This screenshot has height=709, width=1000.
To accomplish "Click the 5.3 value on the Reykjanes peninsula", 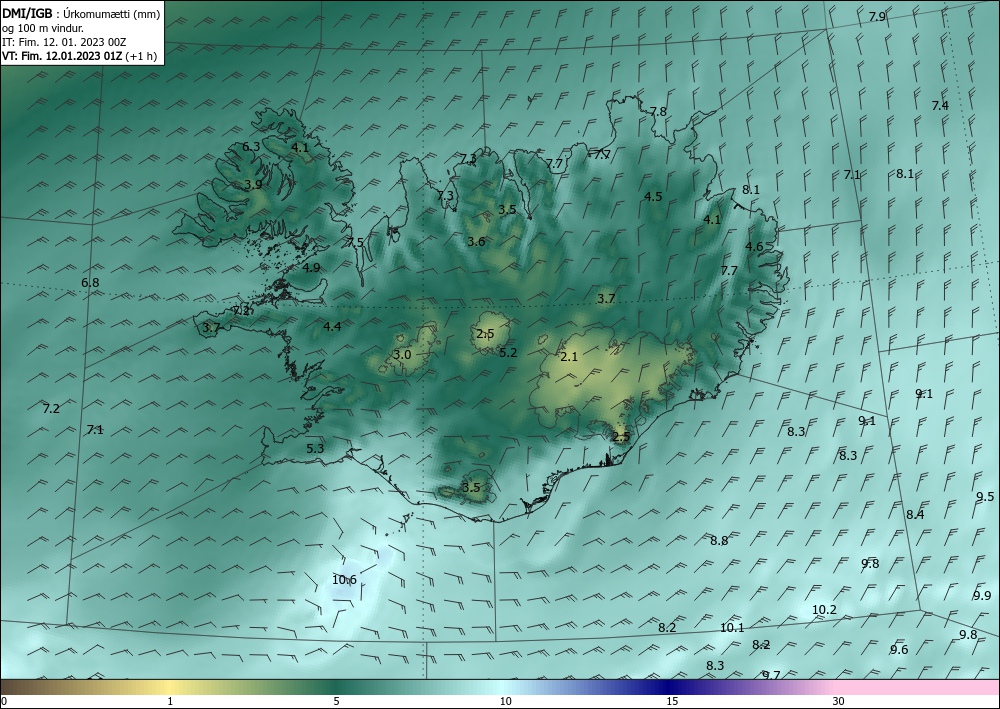I will [315, 448].
